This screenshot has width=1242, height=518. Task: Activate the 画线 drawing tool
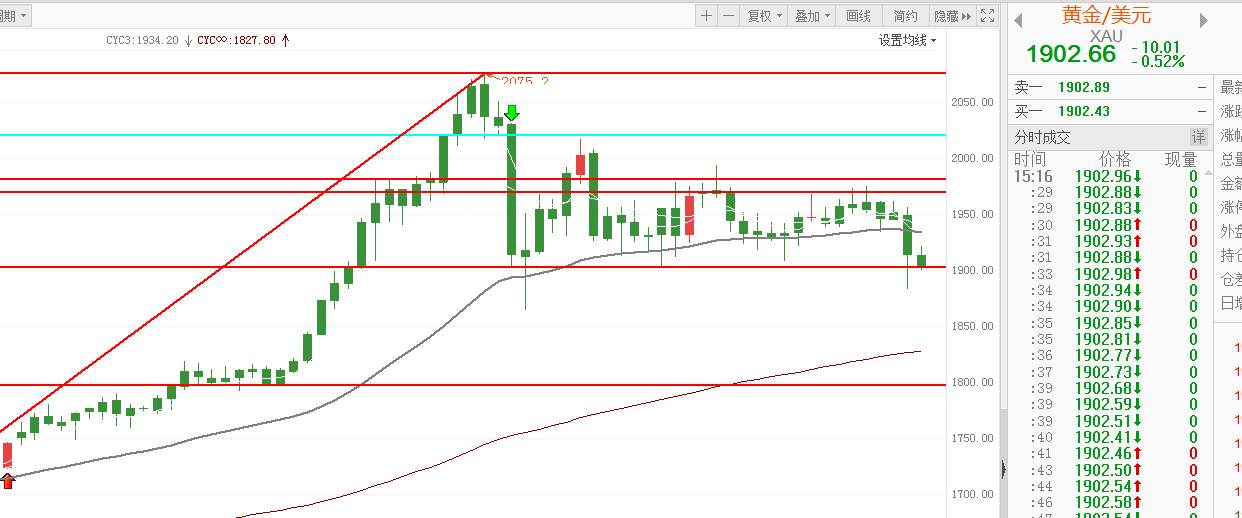coord(858,16)
